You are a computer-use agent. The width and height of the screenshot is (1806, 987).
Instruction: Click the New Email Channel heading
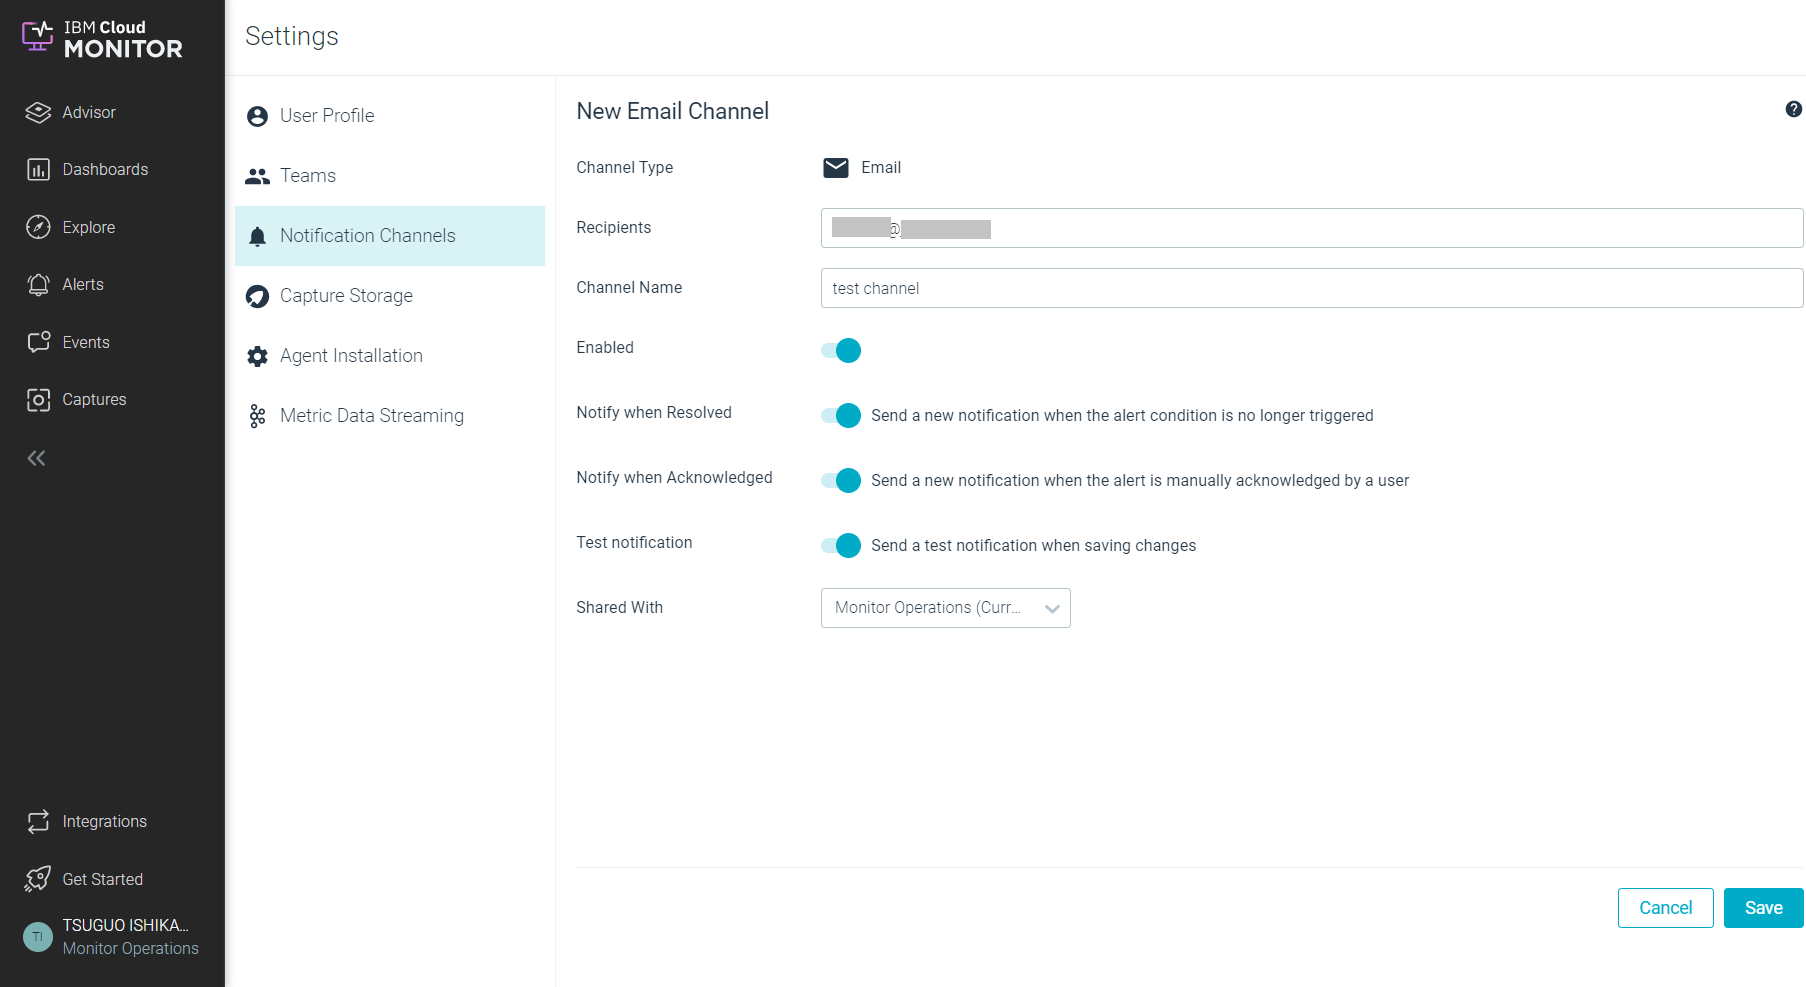tap(673, 112)
